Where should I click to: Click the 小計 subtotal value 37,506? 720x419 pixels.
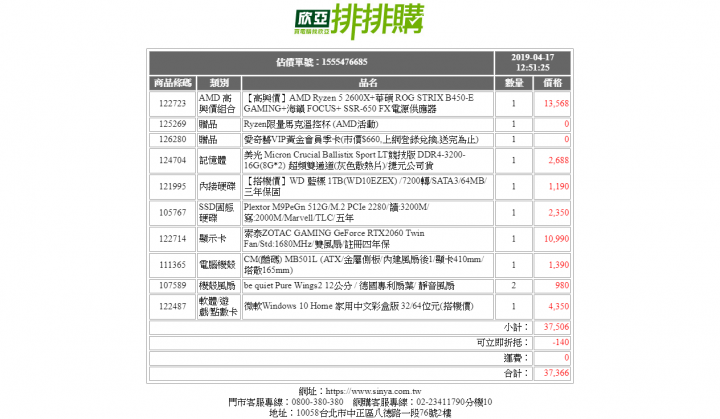point(556,327)
